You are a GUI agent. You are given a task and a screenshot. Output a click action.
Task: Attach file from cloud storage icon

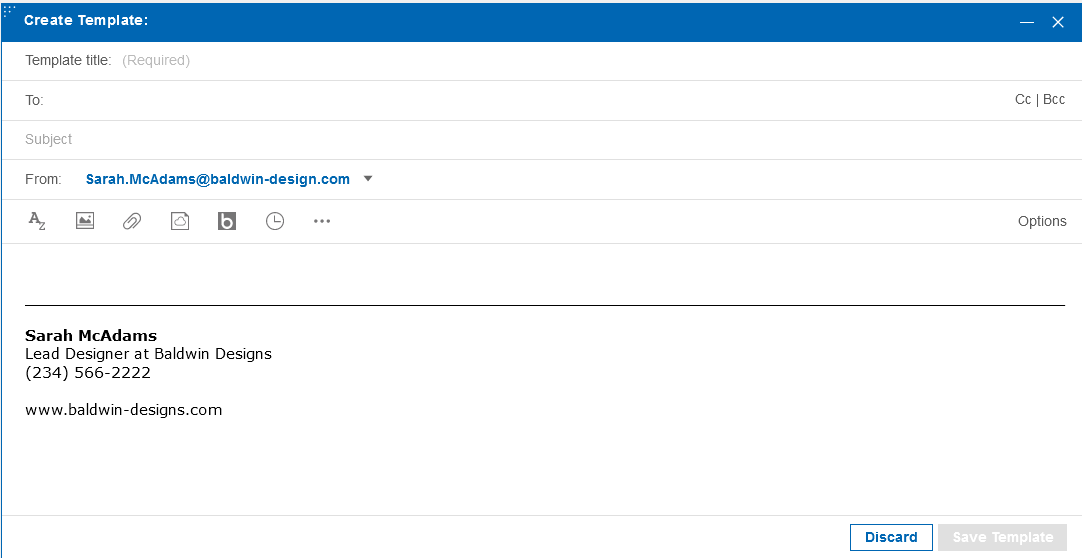tap(179, 221)
